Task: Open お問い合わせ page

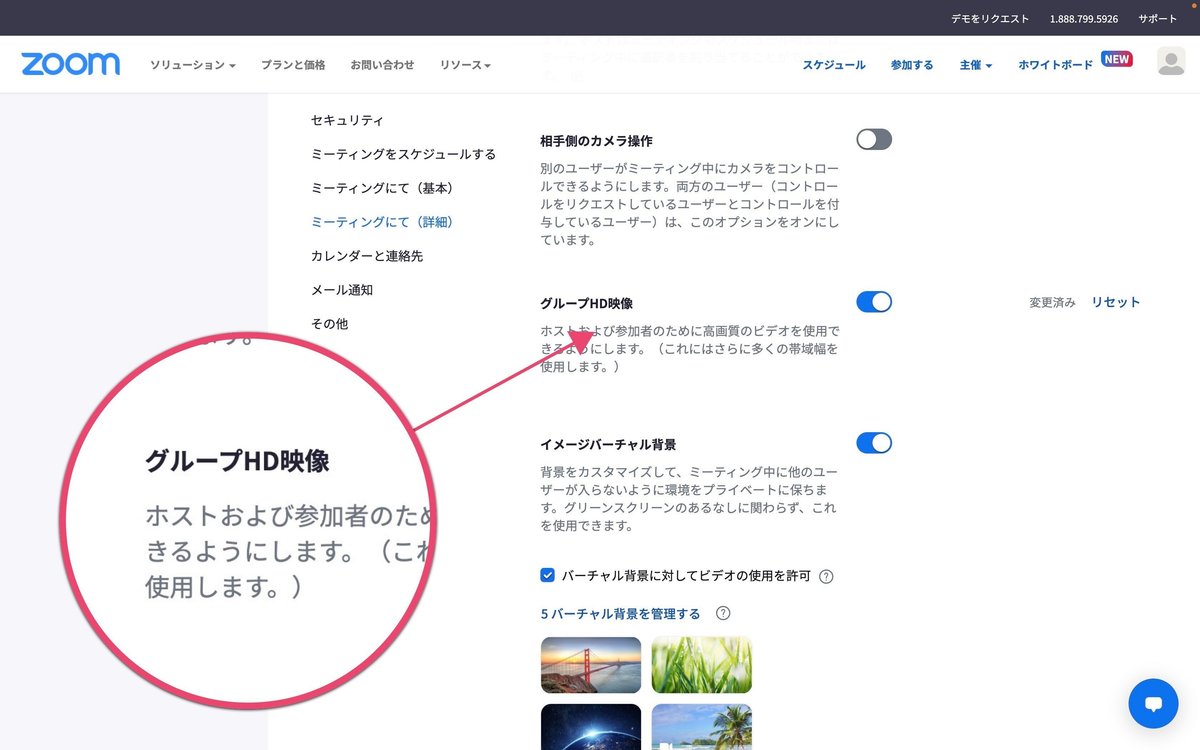Action: point(382,65)
